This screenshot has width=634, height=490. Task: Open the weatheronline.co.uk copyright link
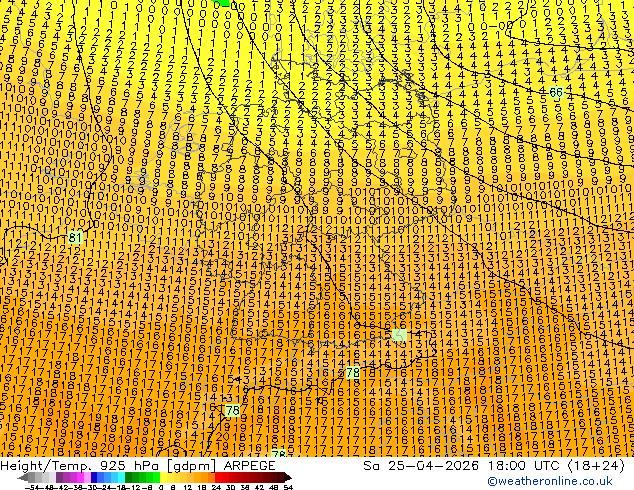point(550,481)
